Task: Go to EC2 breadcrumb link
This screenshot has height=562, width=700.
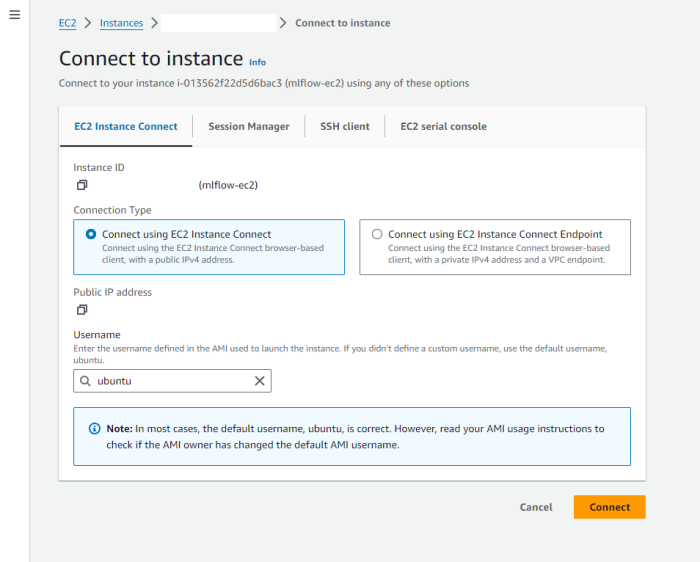Action: [x=67, y=23]
